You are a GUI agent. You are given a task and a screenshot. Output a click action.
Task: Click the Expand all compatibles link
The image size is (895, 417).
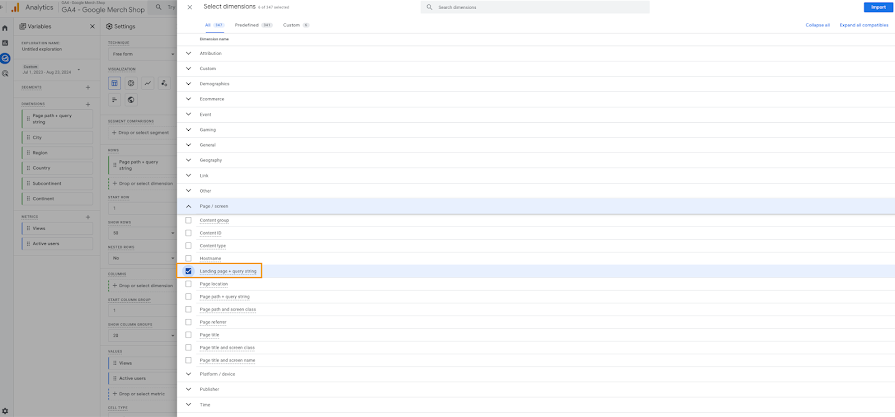click(x=864, y=25)
